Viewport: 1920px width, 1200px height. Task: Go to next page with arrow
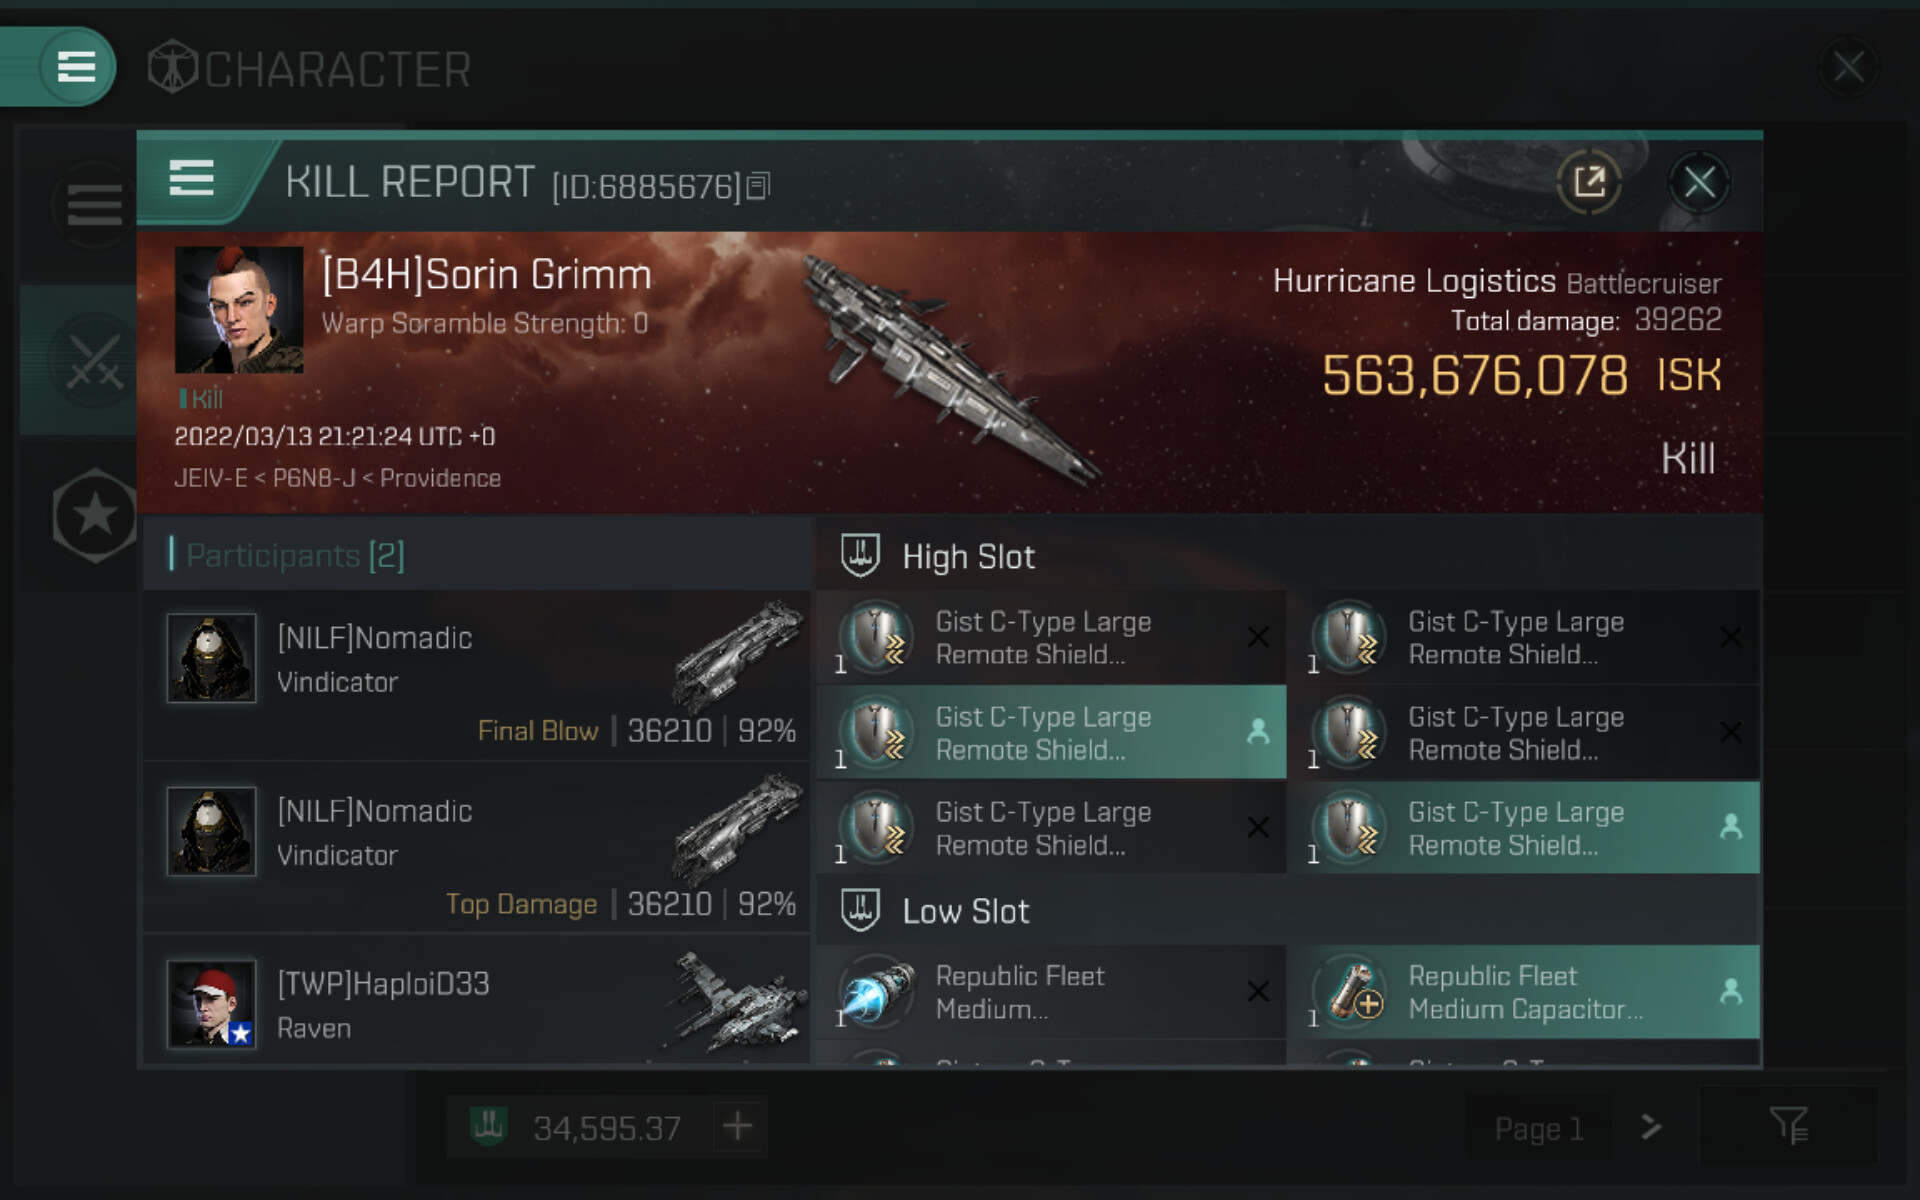(1651, 1127)
